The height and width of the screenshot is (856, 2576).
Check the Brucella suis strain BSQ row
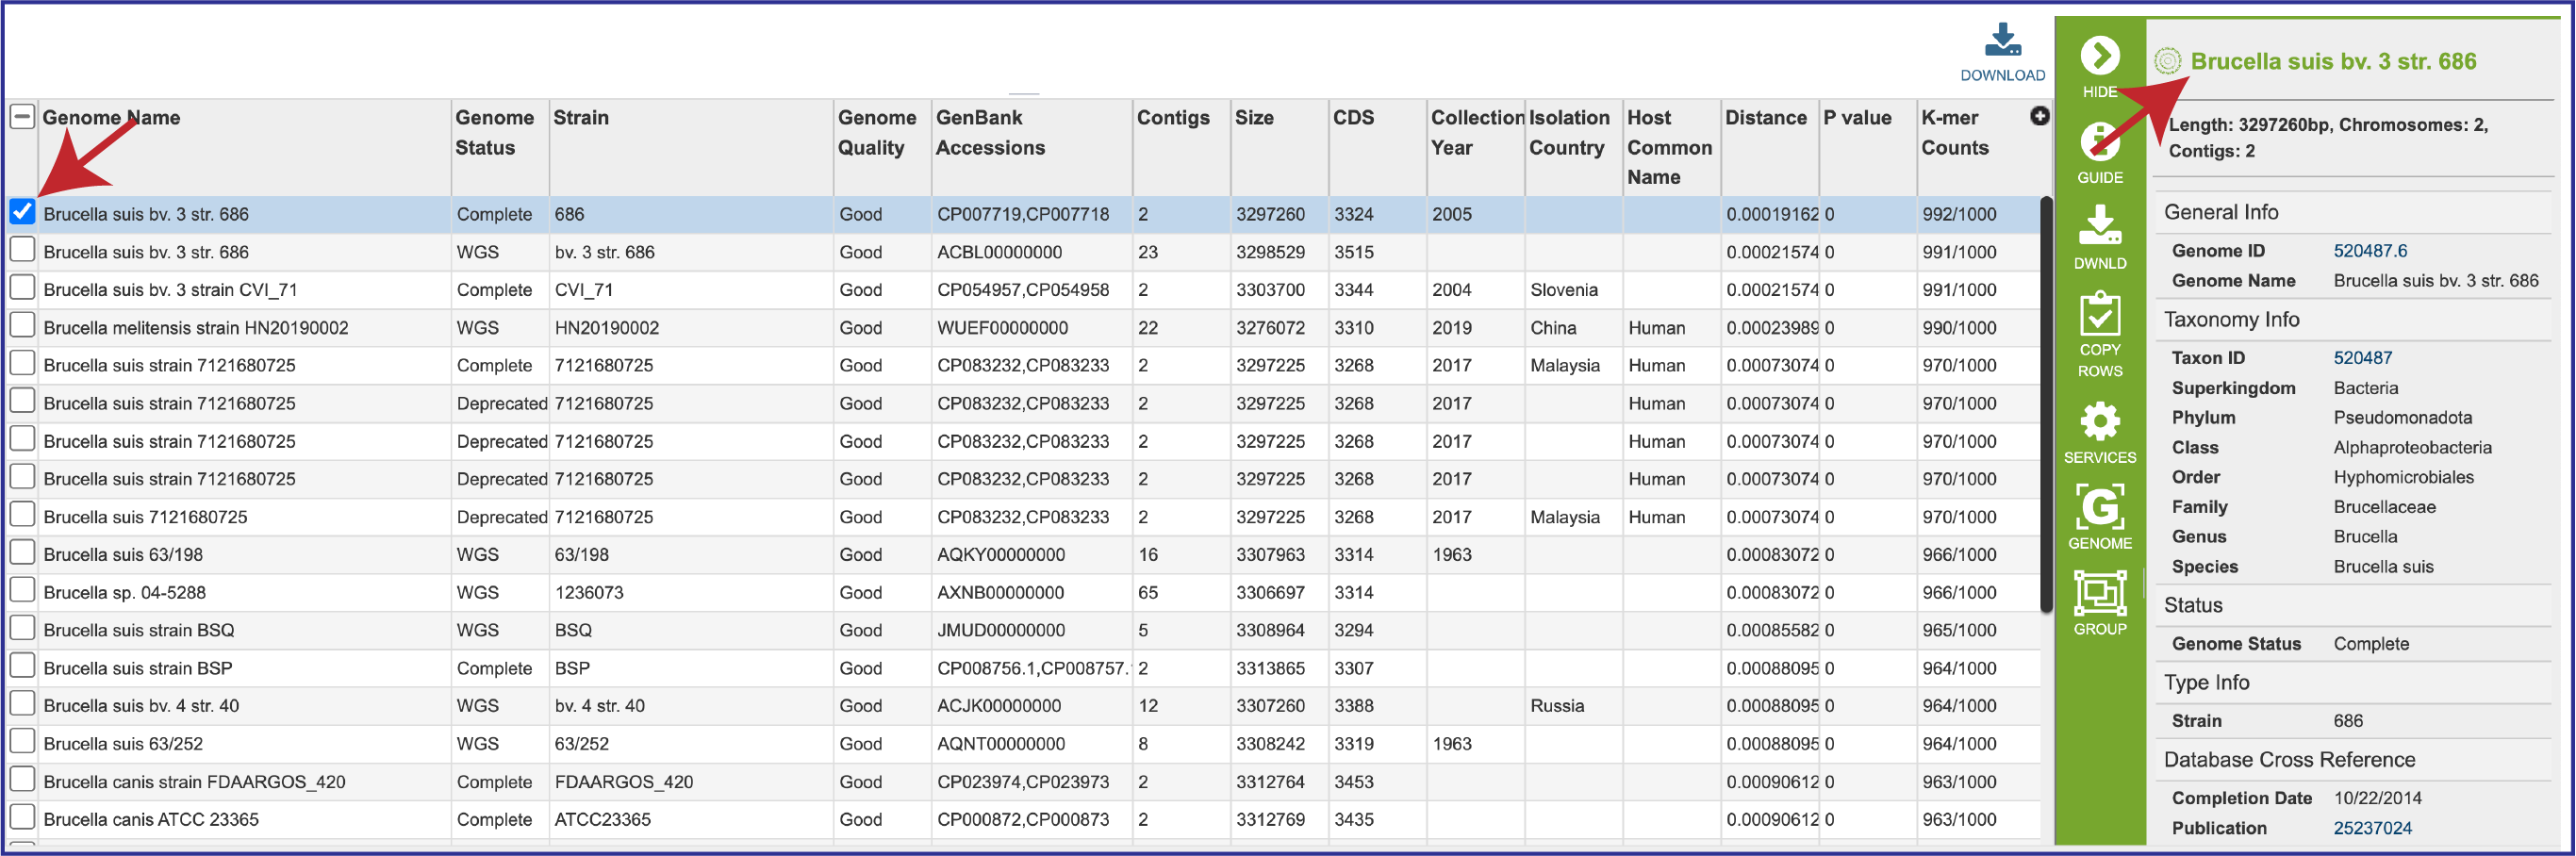tap(22, 629)
